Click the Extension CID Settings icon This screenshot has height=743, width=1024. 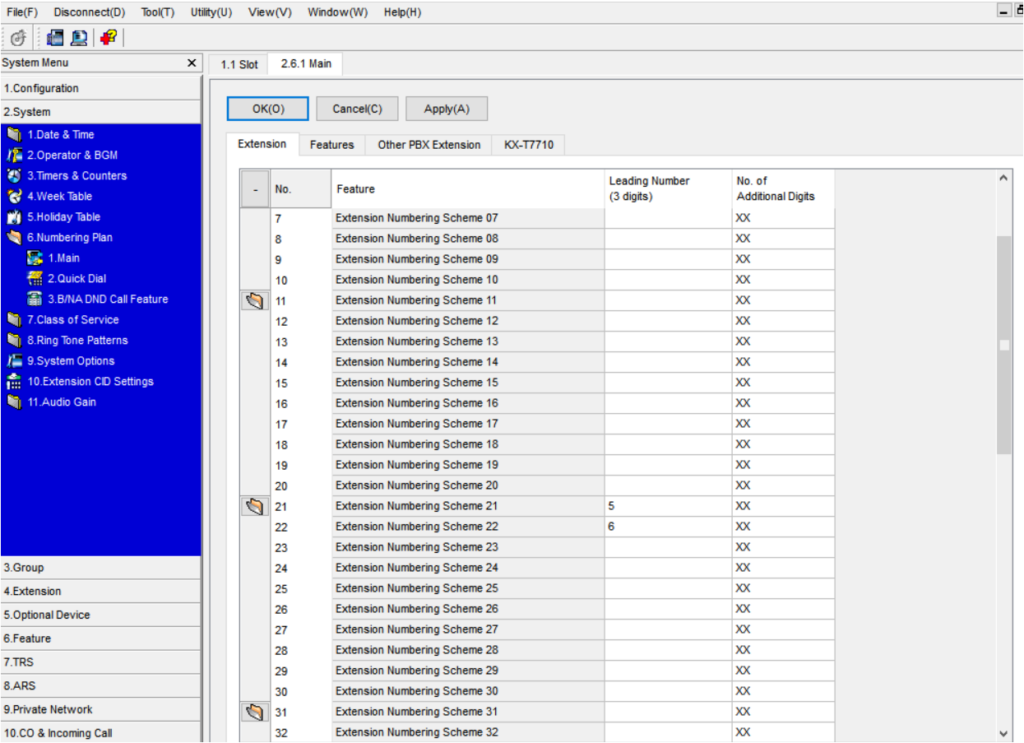point(14,382)
